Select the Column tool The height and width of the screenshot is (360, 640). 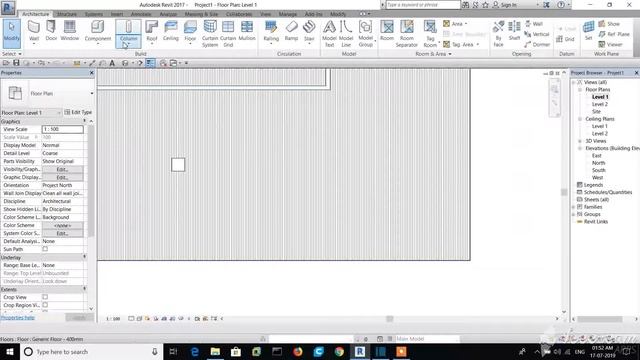129,33
